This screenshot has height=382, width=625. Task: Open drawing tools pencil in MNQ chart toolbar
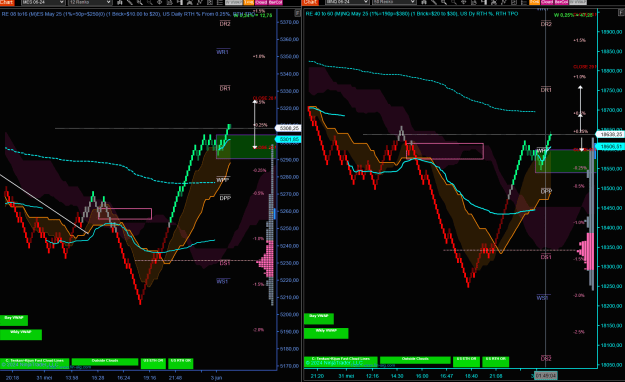(x=433, y=2)
